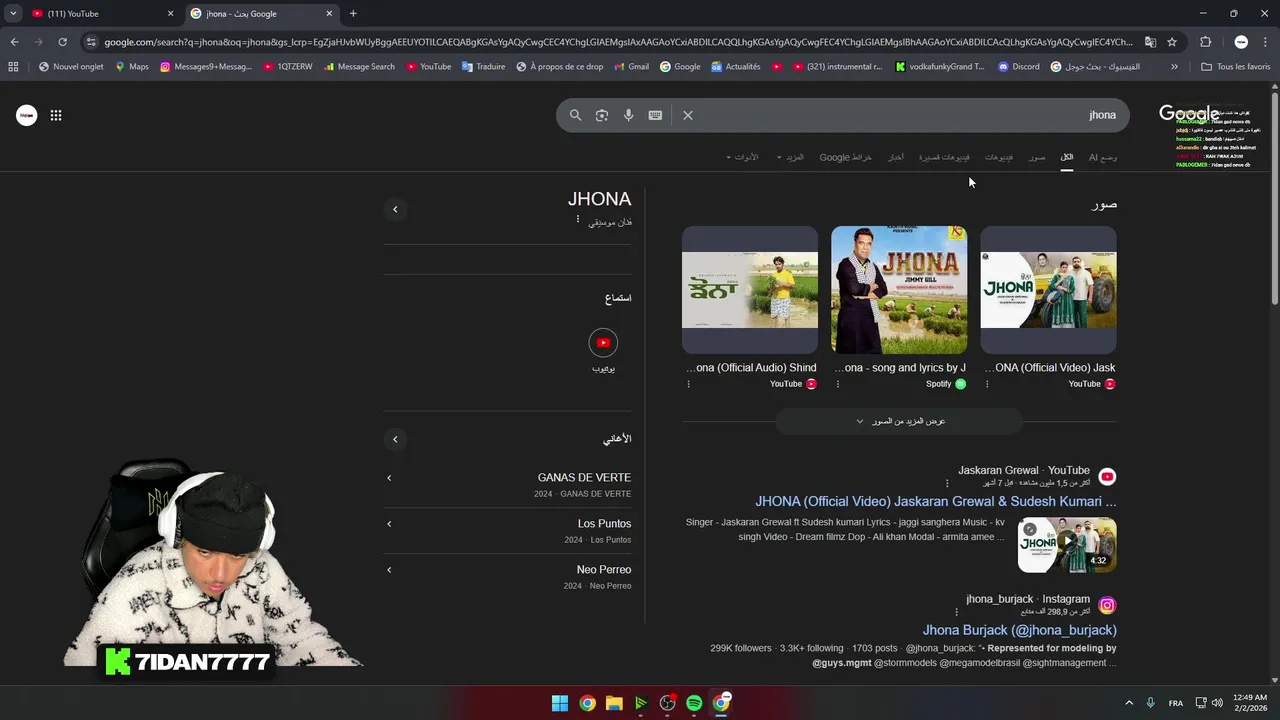
Task: Open the Gmail bookmark
Action: point(631,67)
